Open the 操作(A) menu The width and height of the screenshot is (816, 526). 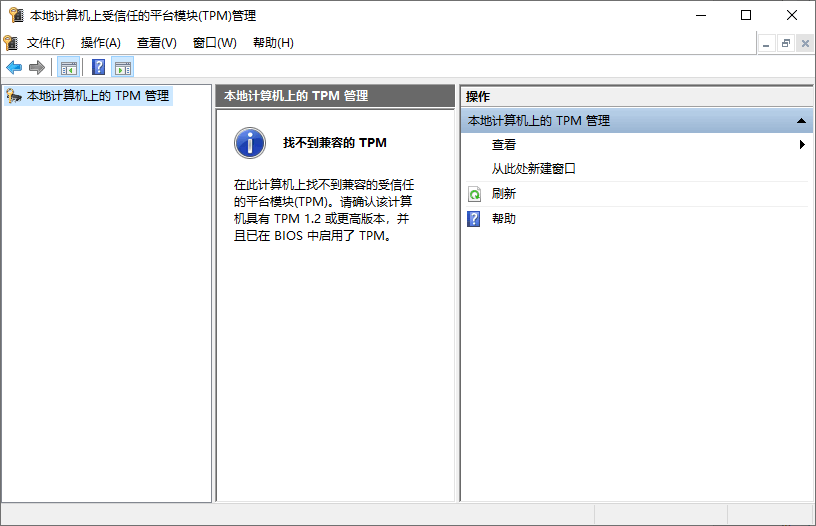[x=100, y=43]
